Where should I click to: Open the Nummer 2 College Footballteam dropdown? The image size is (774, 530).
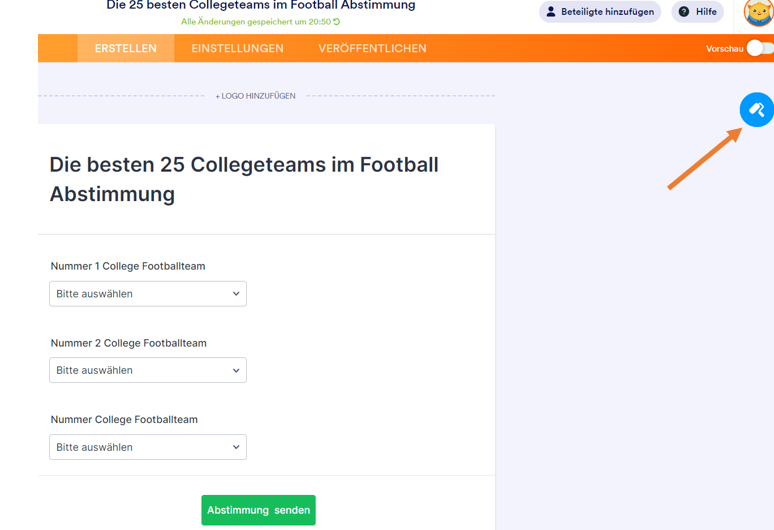[148, 370]
